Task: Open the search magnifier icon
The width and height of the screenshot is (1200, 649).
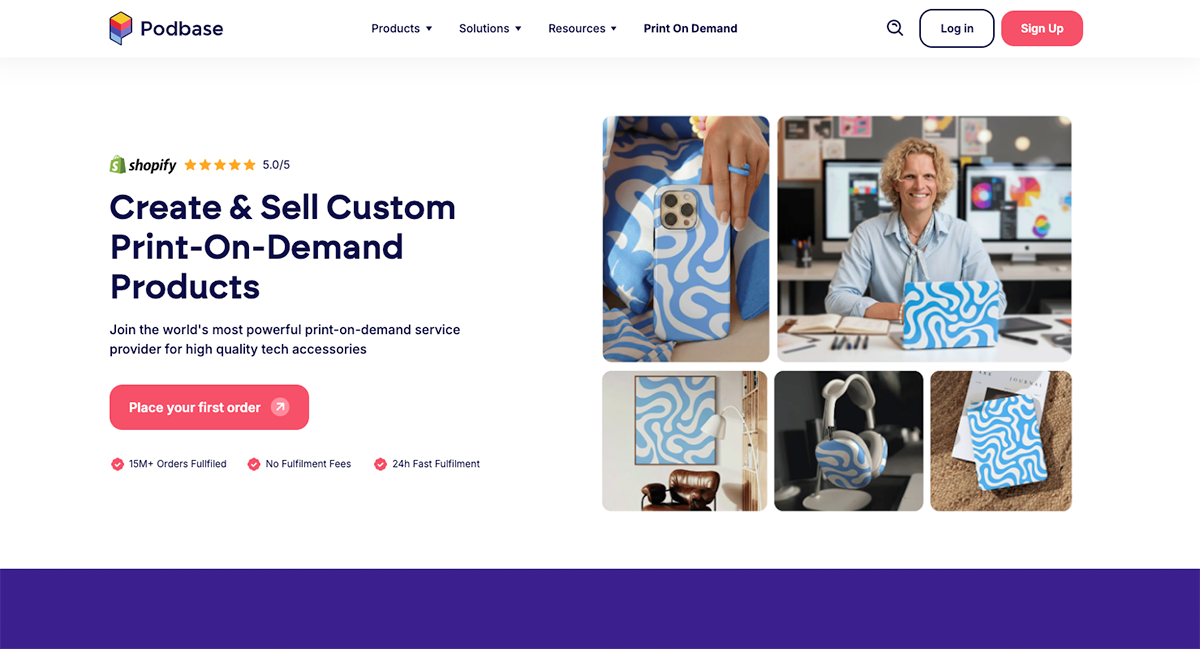Action: click(x=895, y=28)
